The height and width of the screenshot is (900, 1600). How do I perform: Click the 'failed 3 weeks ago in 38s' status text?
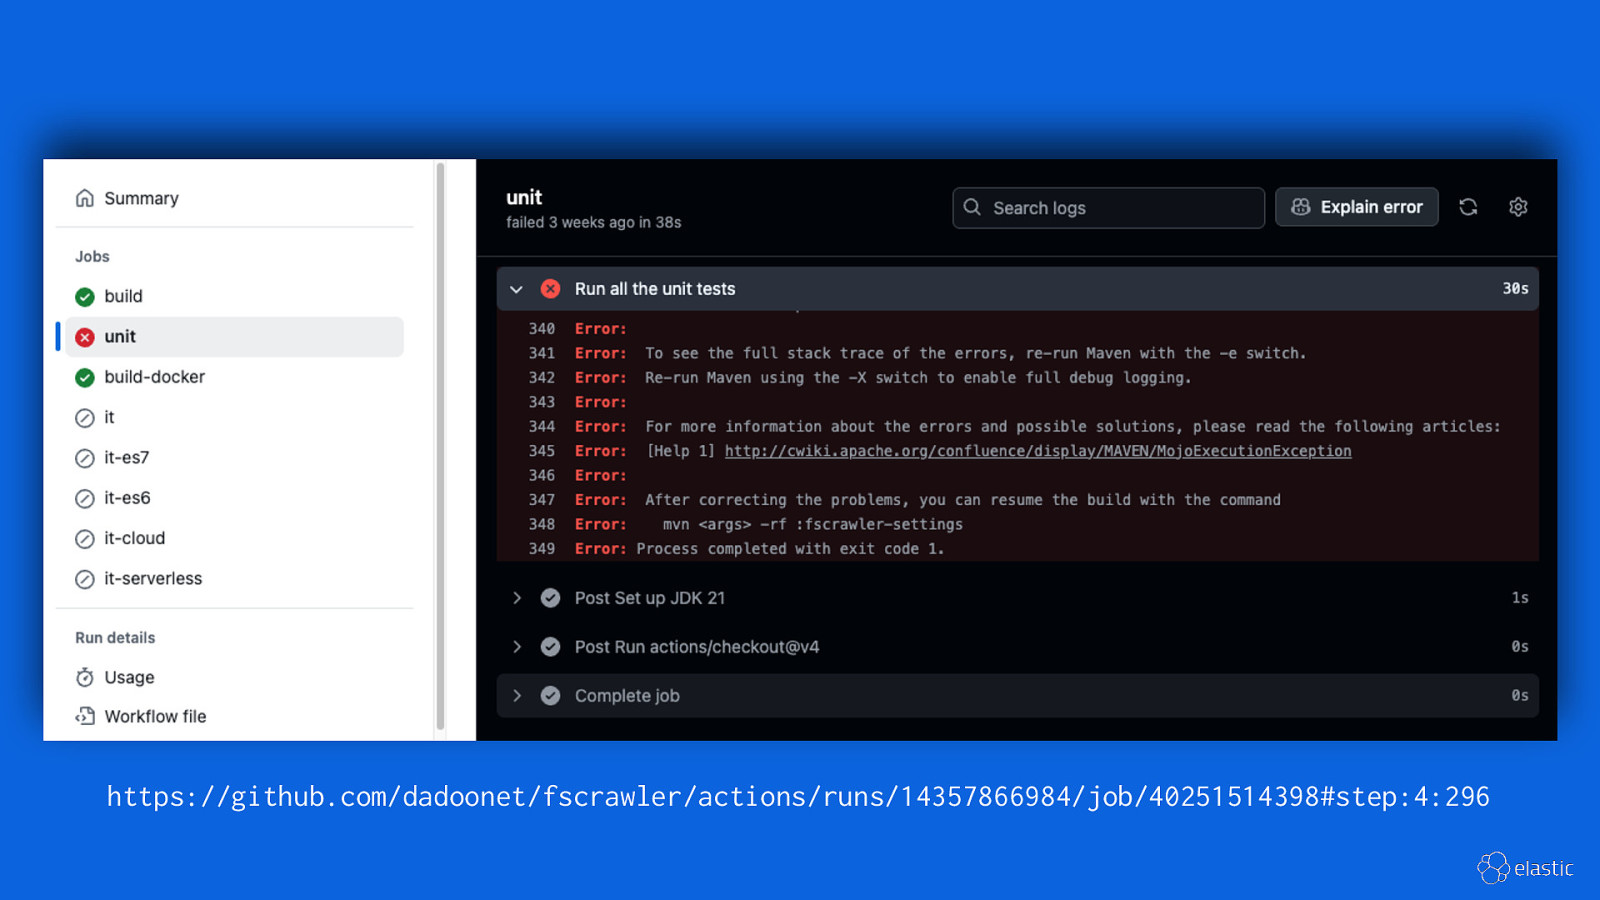(593, 223)
